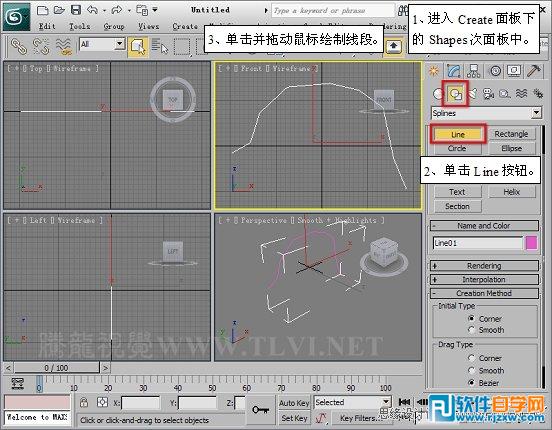Viewport: 552px width, 430px height.
Task: Open the Select by Name tool
Action: [160, 46]
